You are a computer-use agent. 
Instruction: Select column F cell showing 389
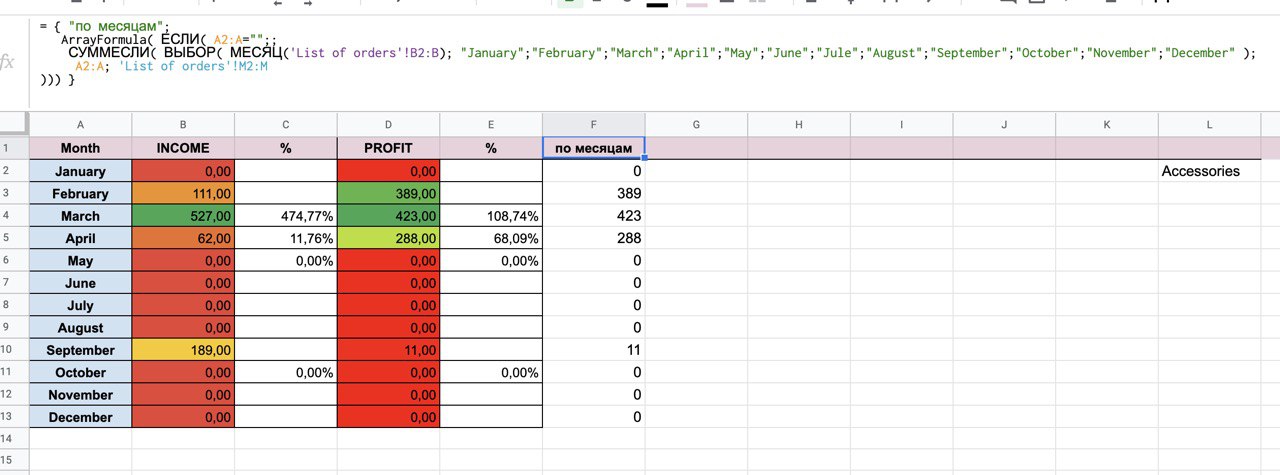point(594,193)
